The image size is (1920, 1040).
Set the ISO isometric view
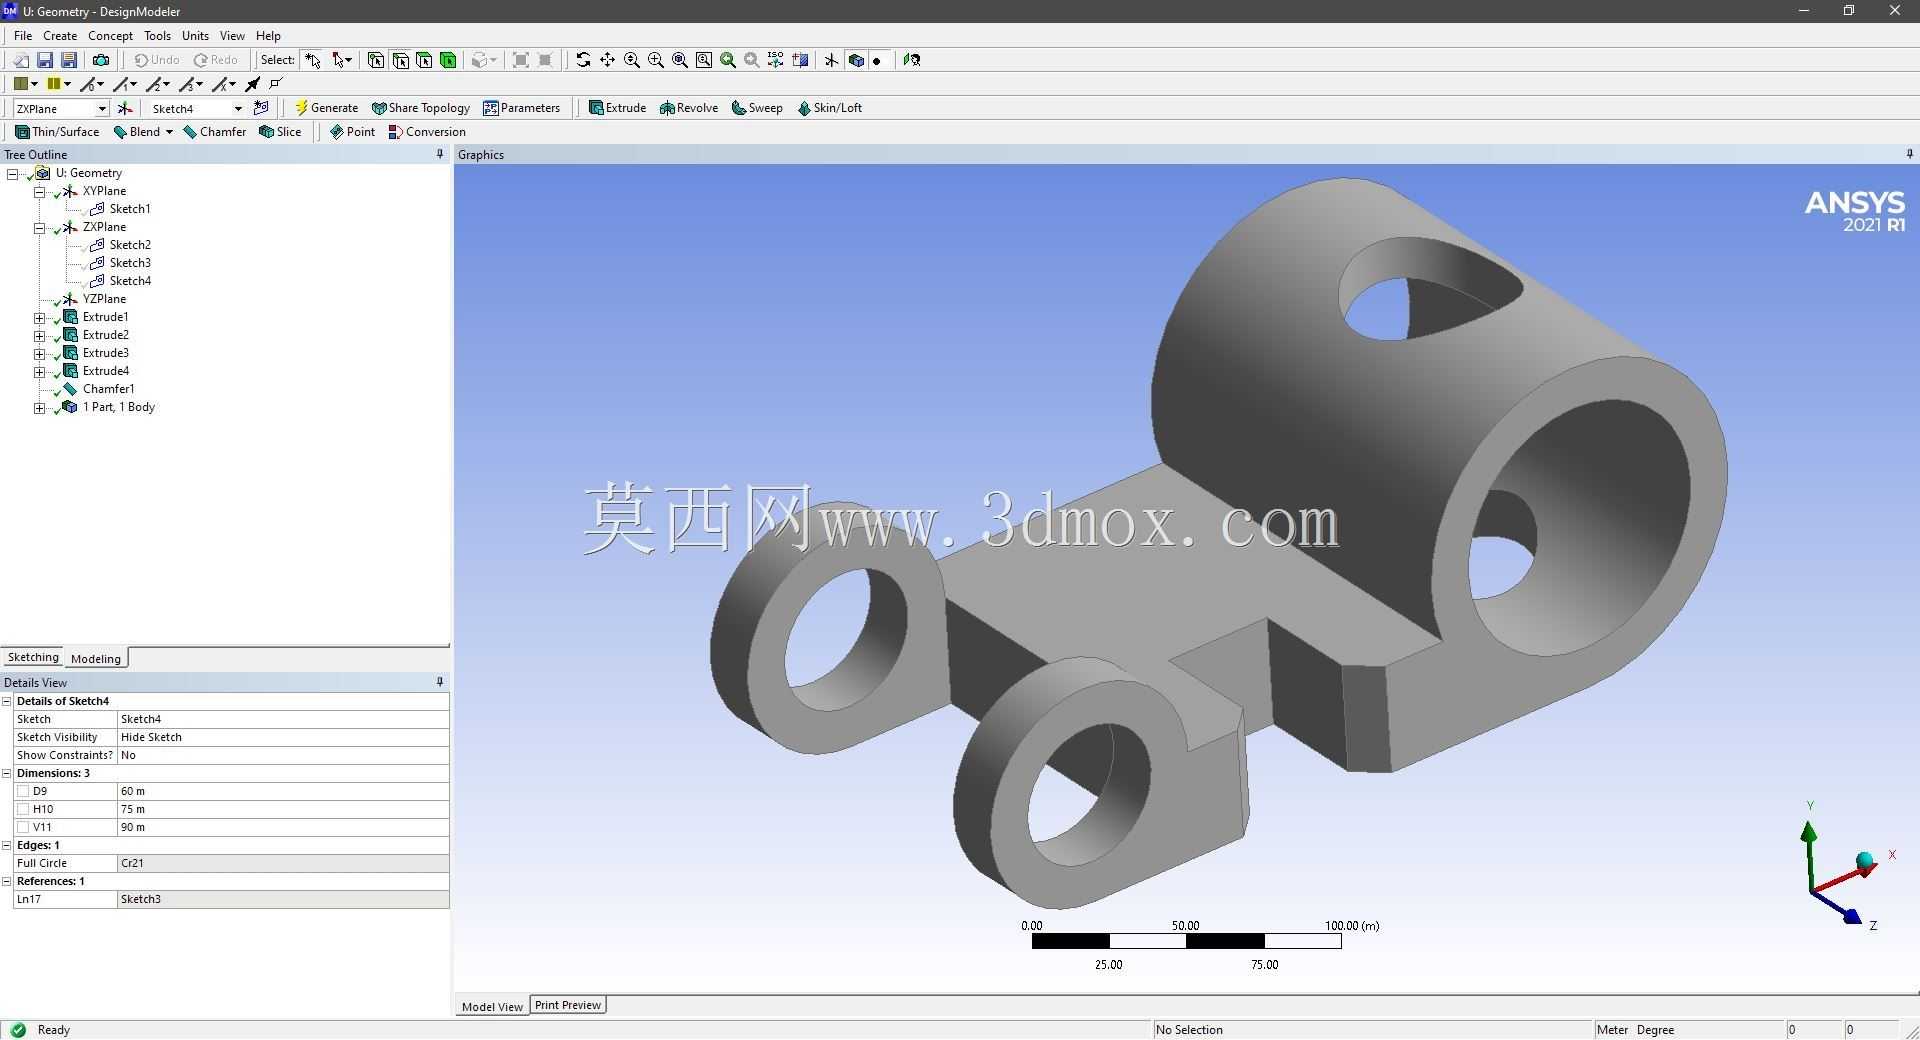776,60
